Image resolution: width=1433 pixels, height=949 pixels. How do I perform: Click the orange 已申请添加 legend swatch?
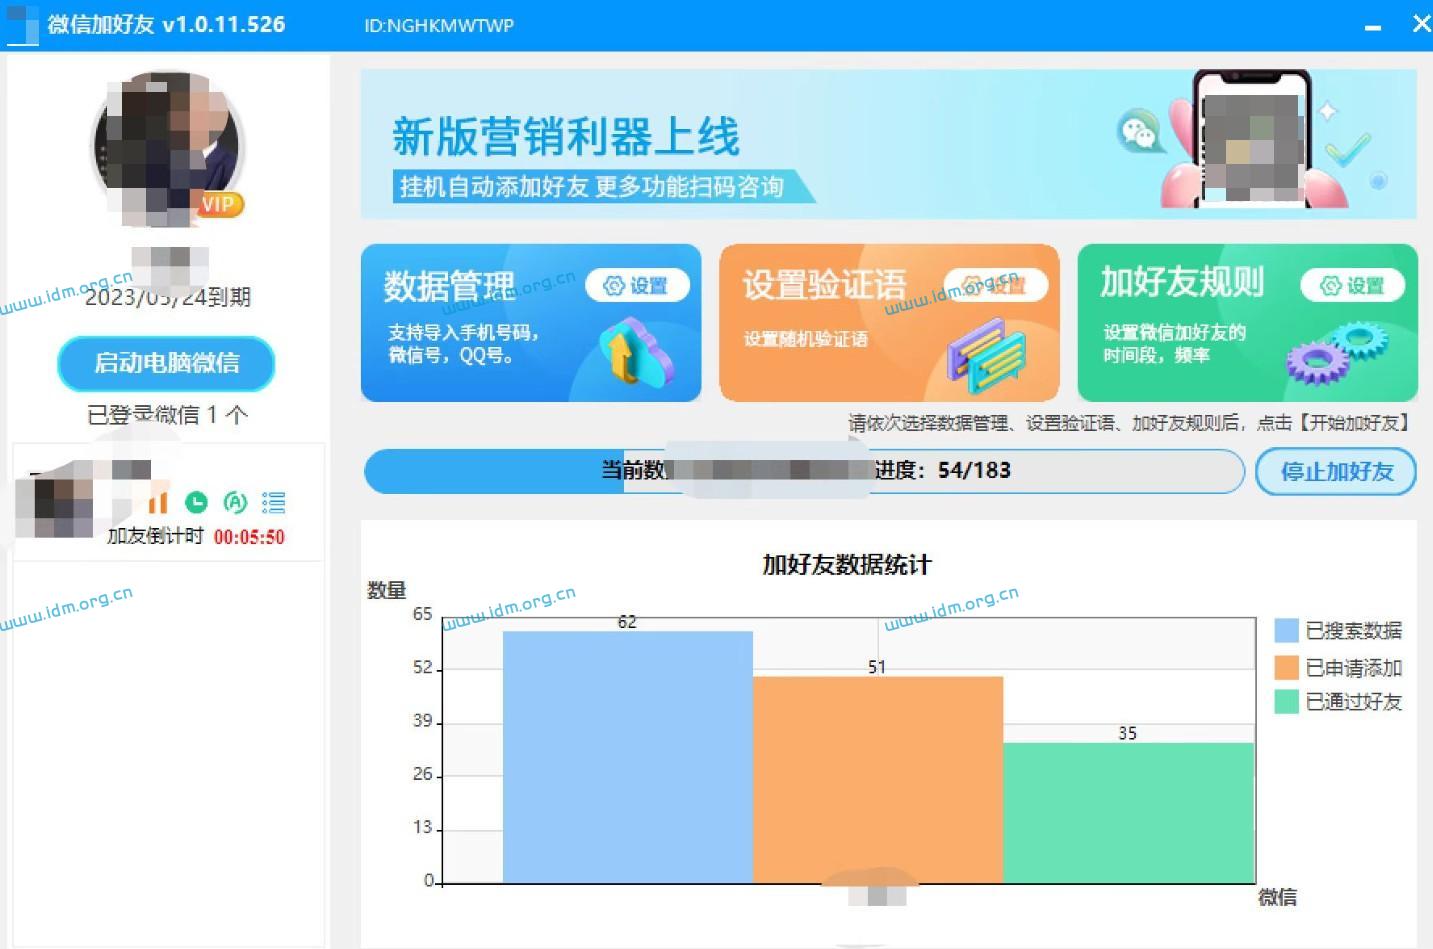pyautogui.click(x=1286, y=667)
